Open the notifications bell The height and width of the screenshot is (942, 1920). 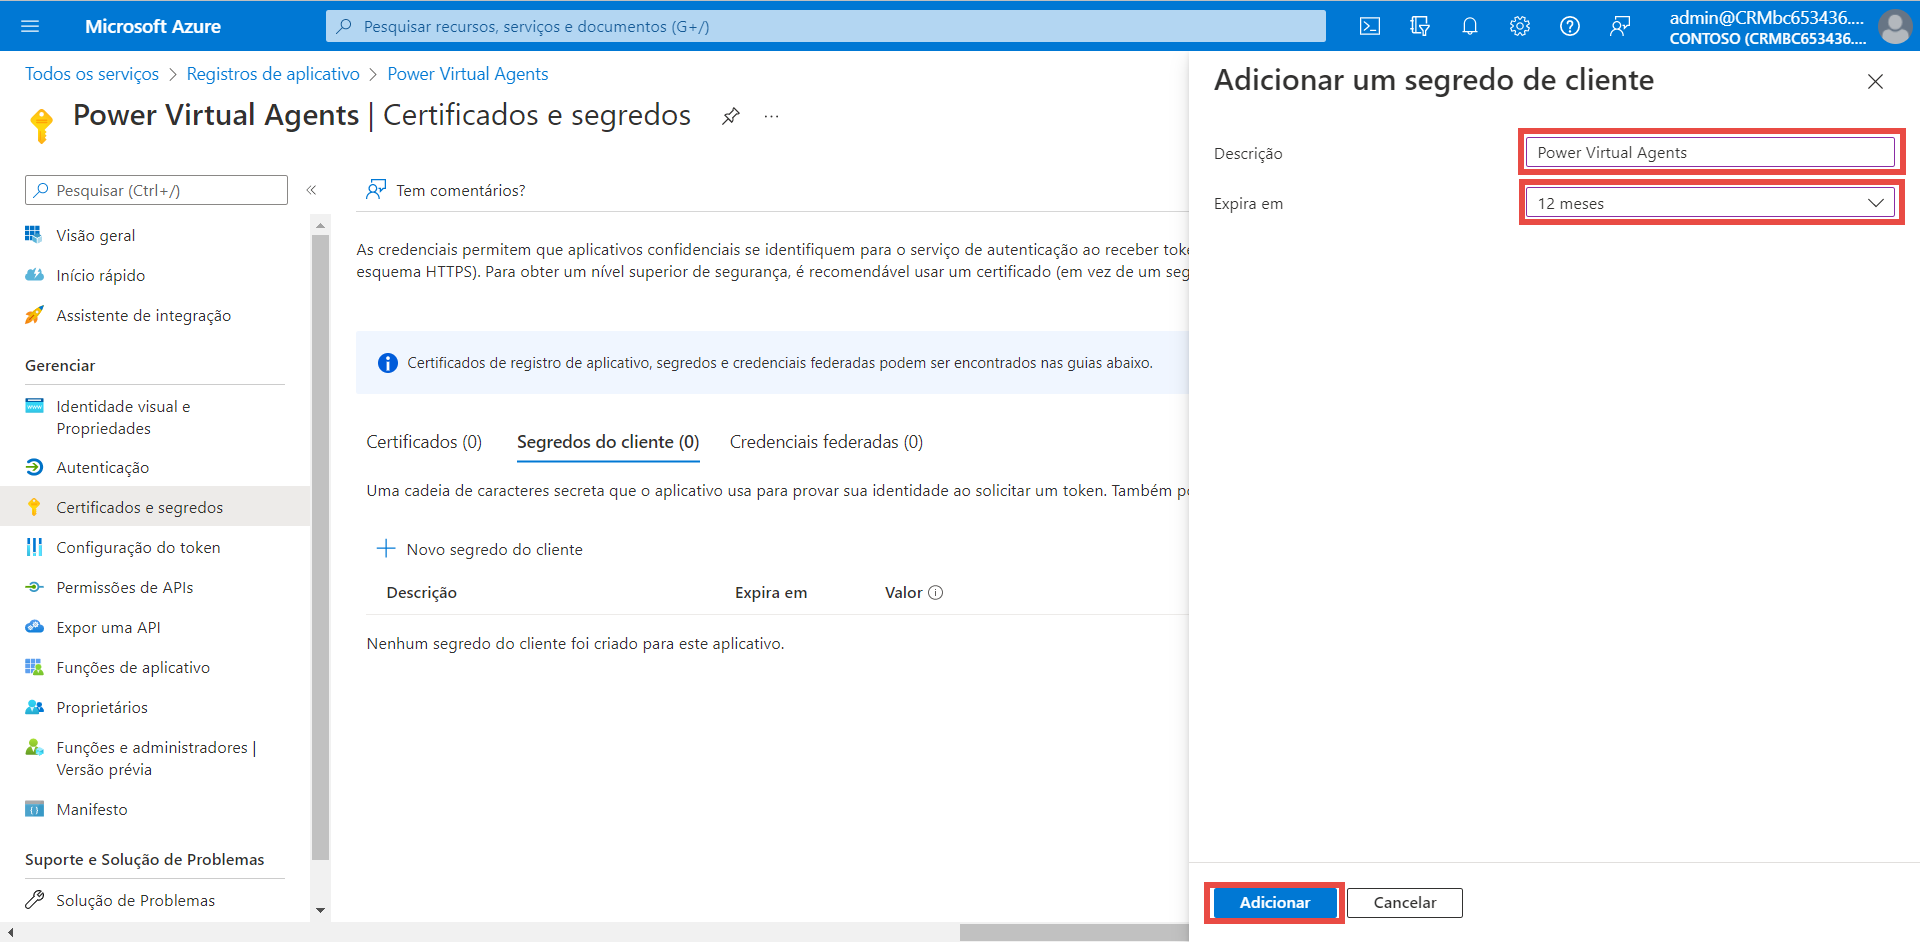(1470, 26)
